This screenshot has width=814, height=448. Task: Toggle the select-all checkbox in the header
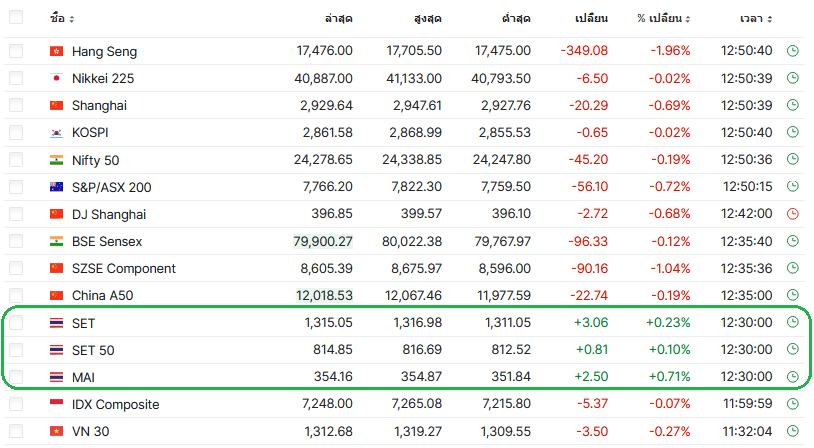tap(17, 18)
